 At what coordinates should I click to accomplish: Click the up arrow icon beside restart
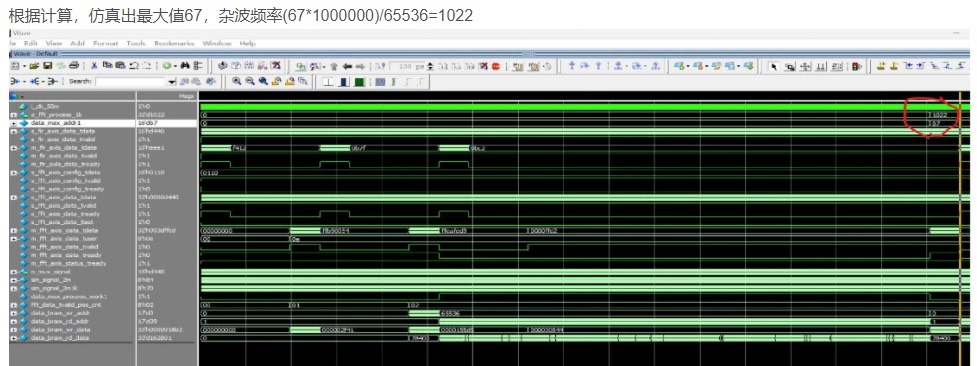(334, 66)
